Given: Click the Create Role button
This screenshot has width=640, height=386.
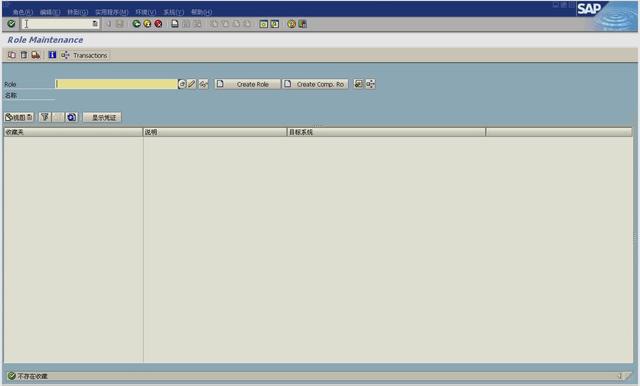Looking at the screenshot, I should pos(248,84).
